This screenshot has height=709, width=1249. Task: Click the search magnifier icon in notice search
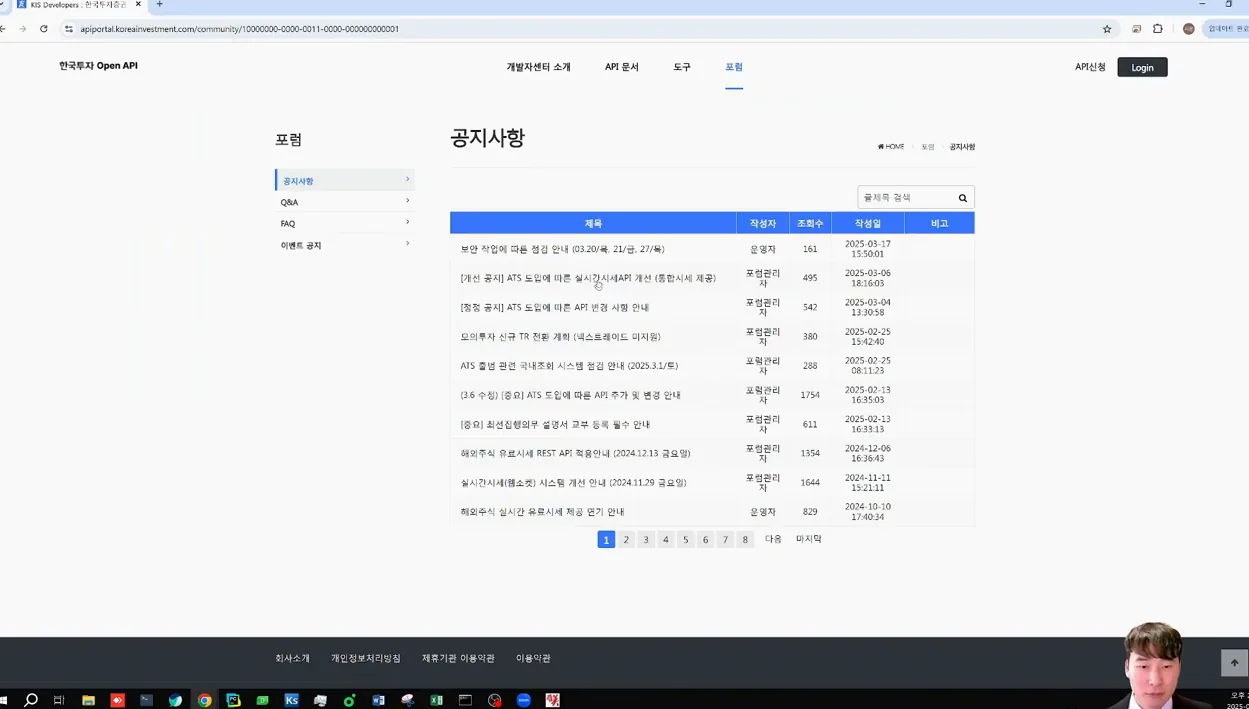click(x=963, y=198)
